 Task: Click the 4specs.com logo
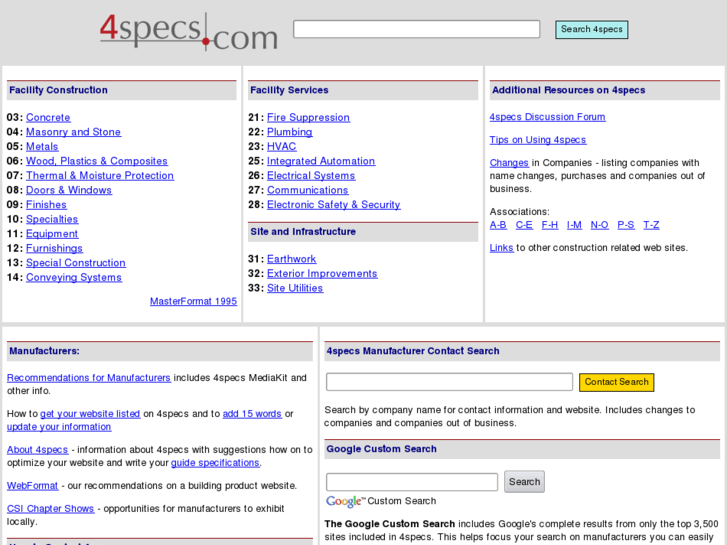189,31
